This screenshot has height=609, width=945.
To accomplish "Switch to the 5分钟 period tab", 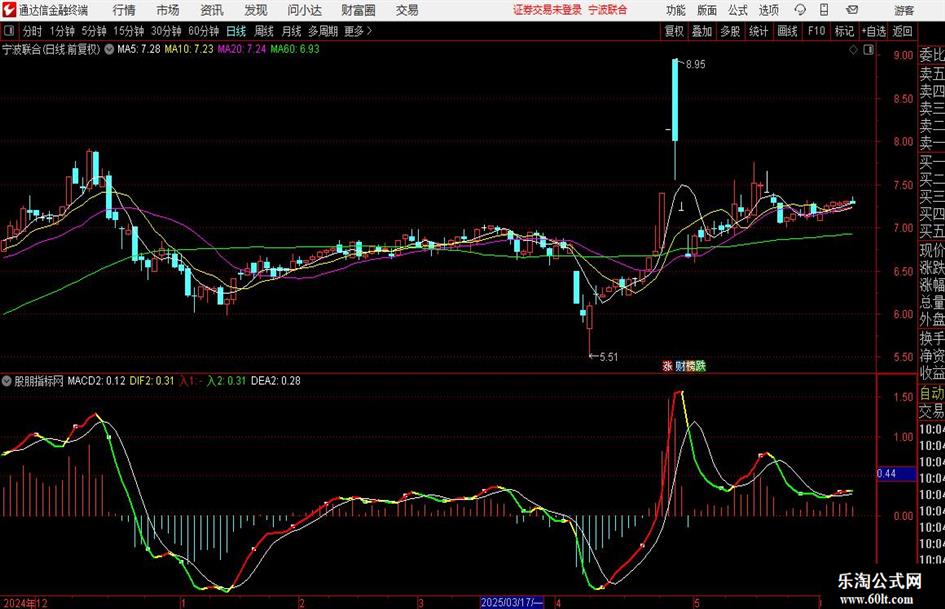I will [x=93, y=31].
